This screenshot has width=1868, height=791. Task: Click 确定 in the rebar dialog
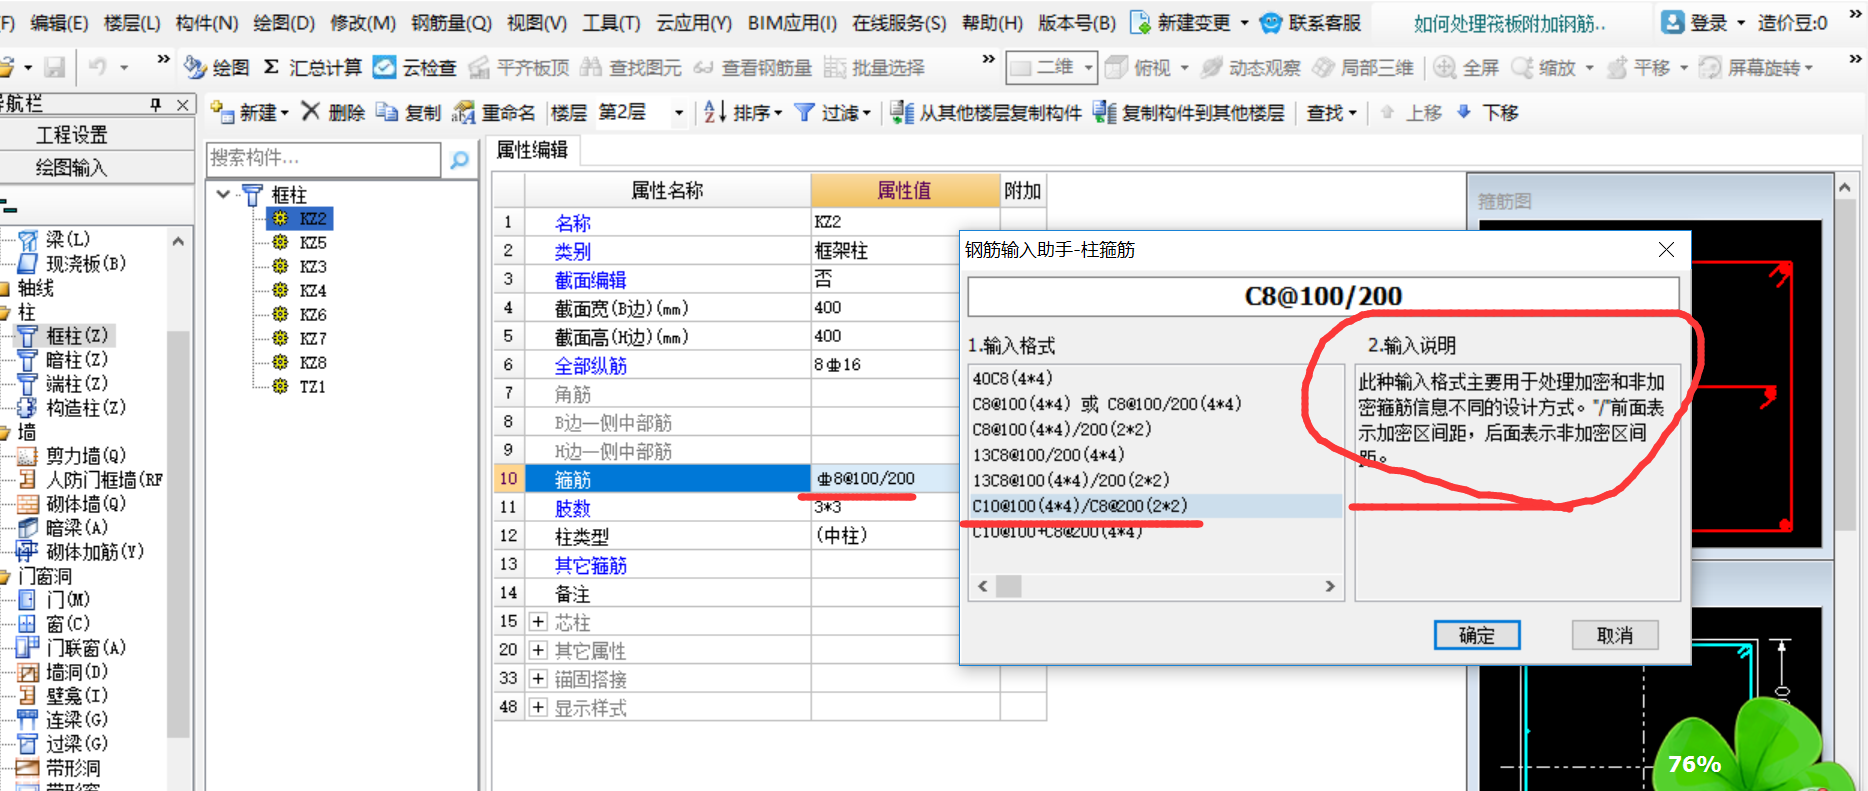coord(1477,635)
